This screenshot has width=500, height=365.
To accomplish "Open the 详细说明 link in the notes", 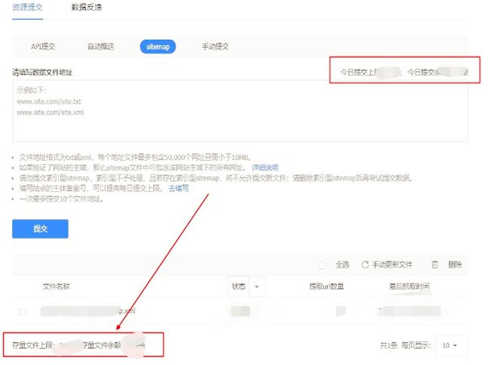I will [x=265, y=167].
